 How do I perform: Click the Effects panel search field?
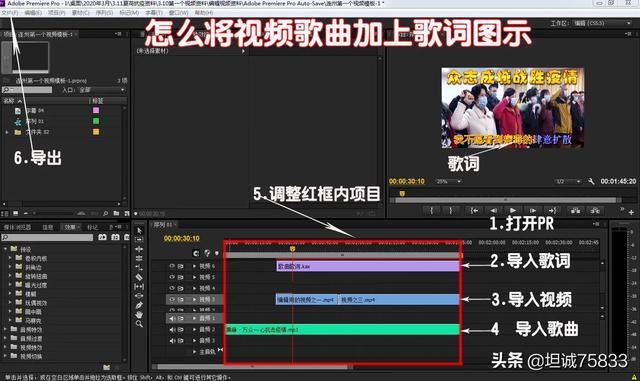[x=47, y=237]
